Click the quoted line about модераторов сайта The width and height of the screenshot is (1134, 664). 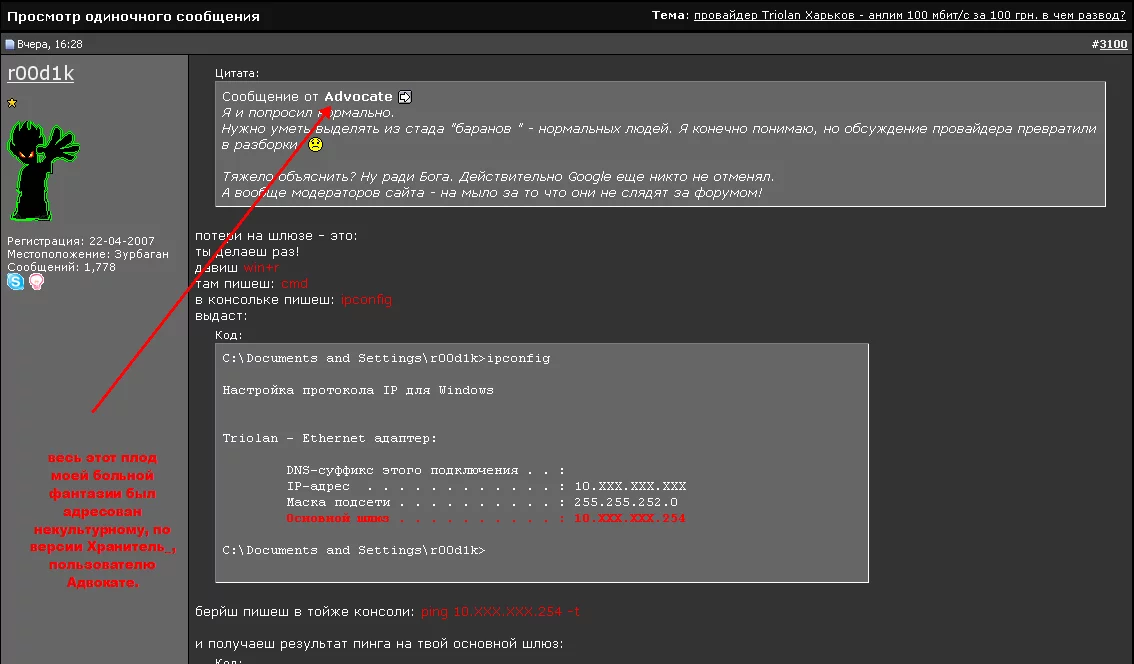(492, 192)
